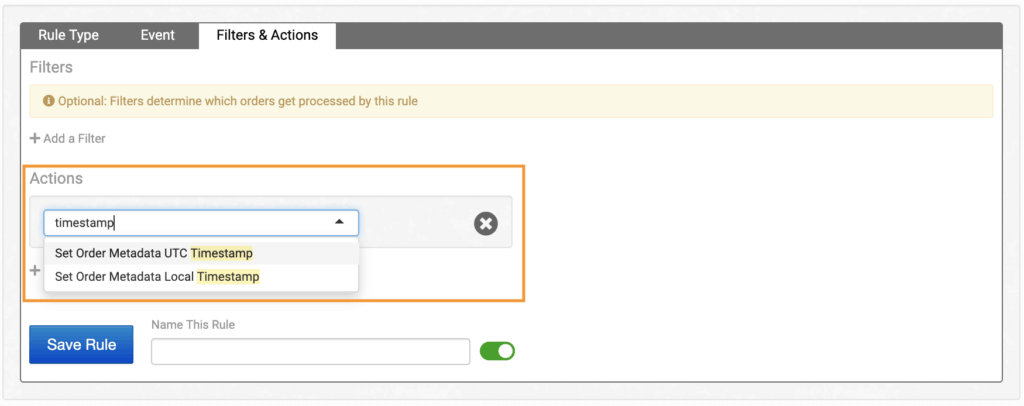The width and height of the screenshot is (1024, 406).
Task: Choose Set Order Metadata Local Timestamp
Action: pyautogui.click(x=157, y=276)
